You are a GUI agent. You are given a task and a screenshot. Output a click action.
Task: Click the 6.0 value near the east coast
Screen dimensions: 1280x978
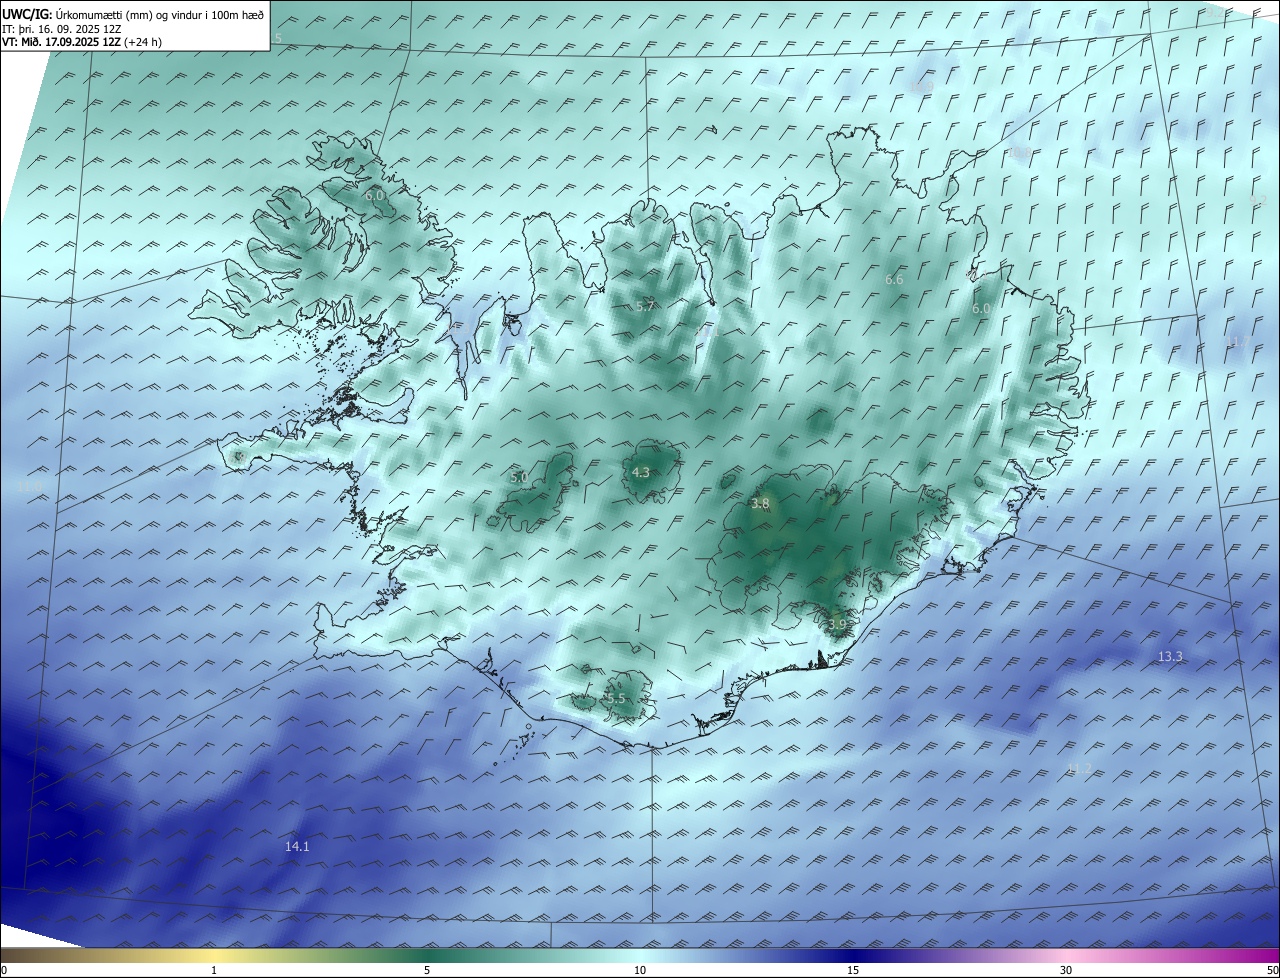pos(981,309)
